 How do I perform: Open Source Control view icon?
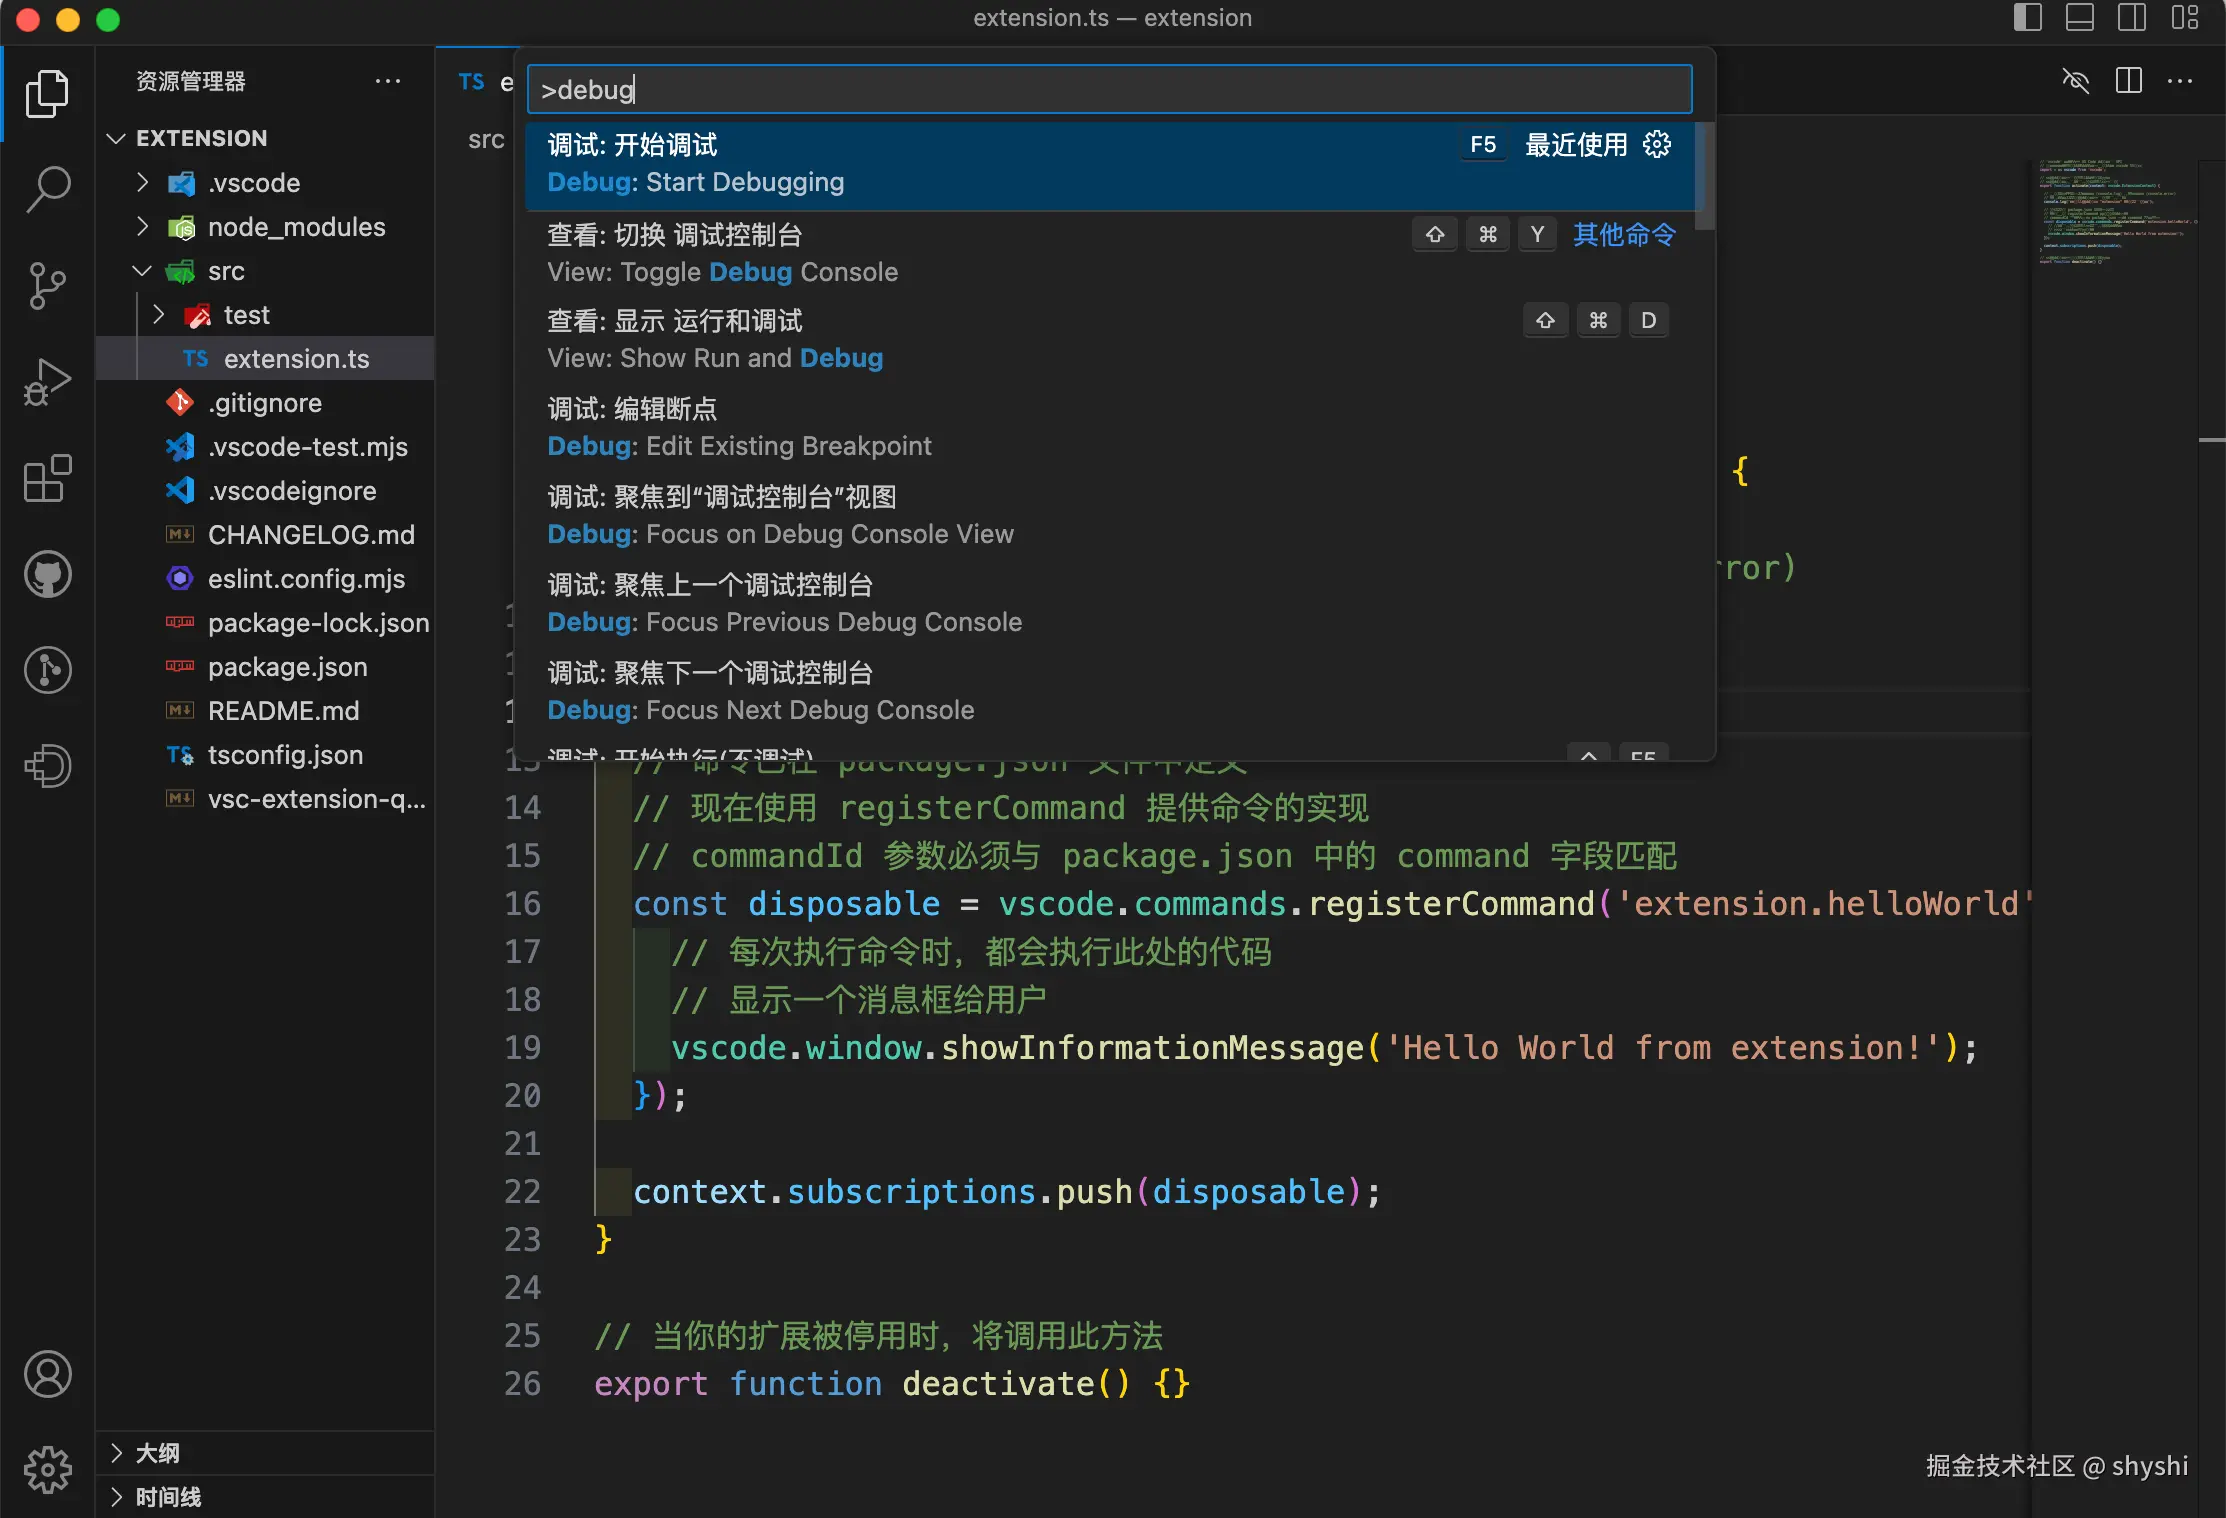click(47, 285)
